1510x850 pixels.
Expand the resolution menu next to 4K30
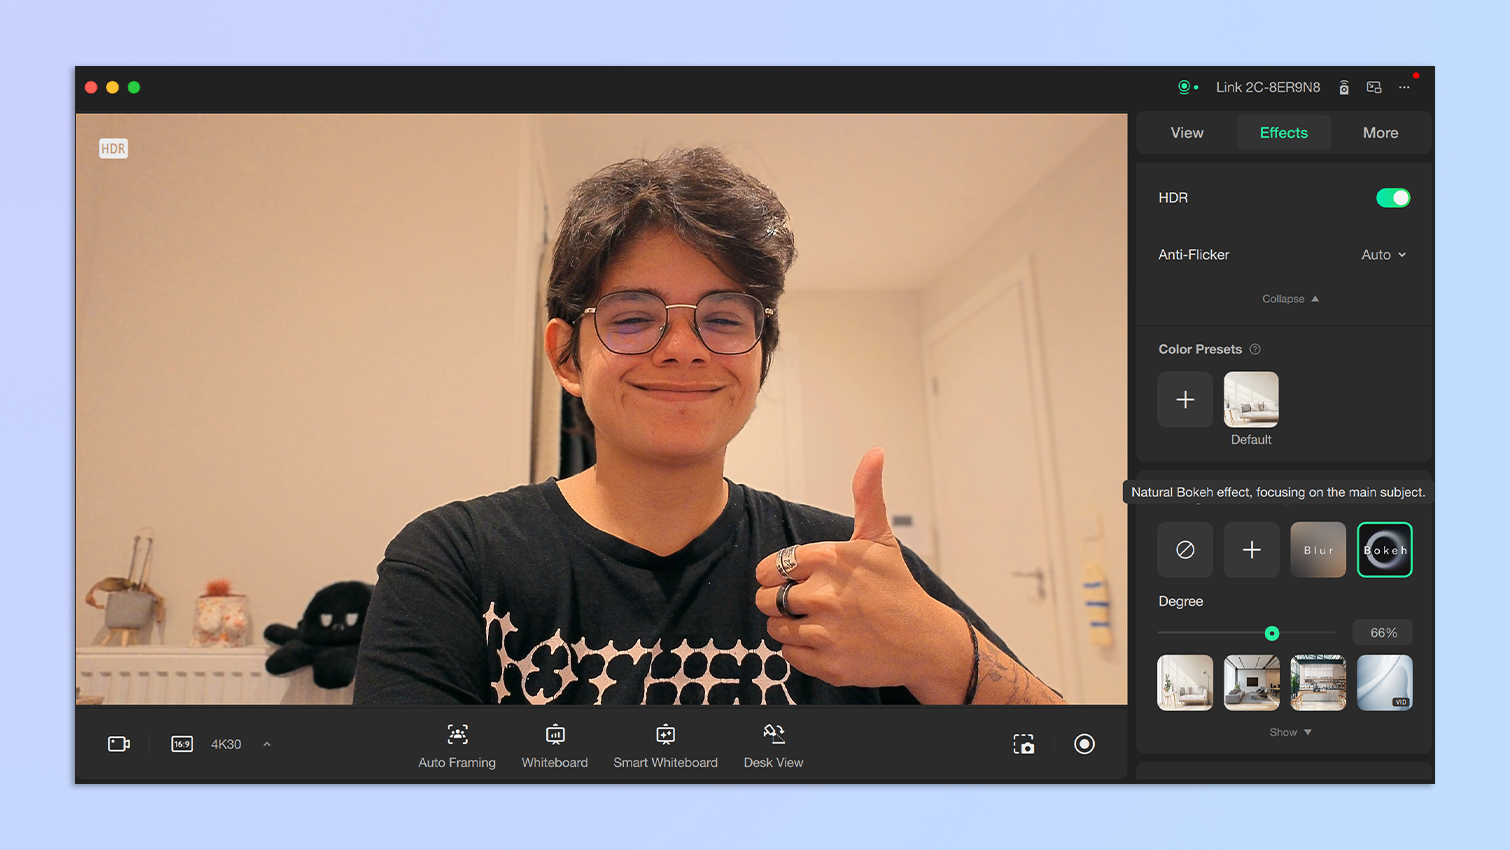coord(267,744)
